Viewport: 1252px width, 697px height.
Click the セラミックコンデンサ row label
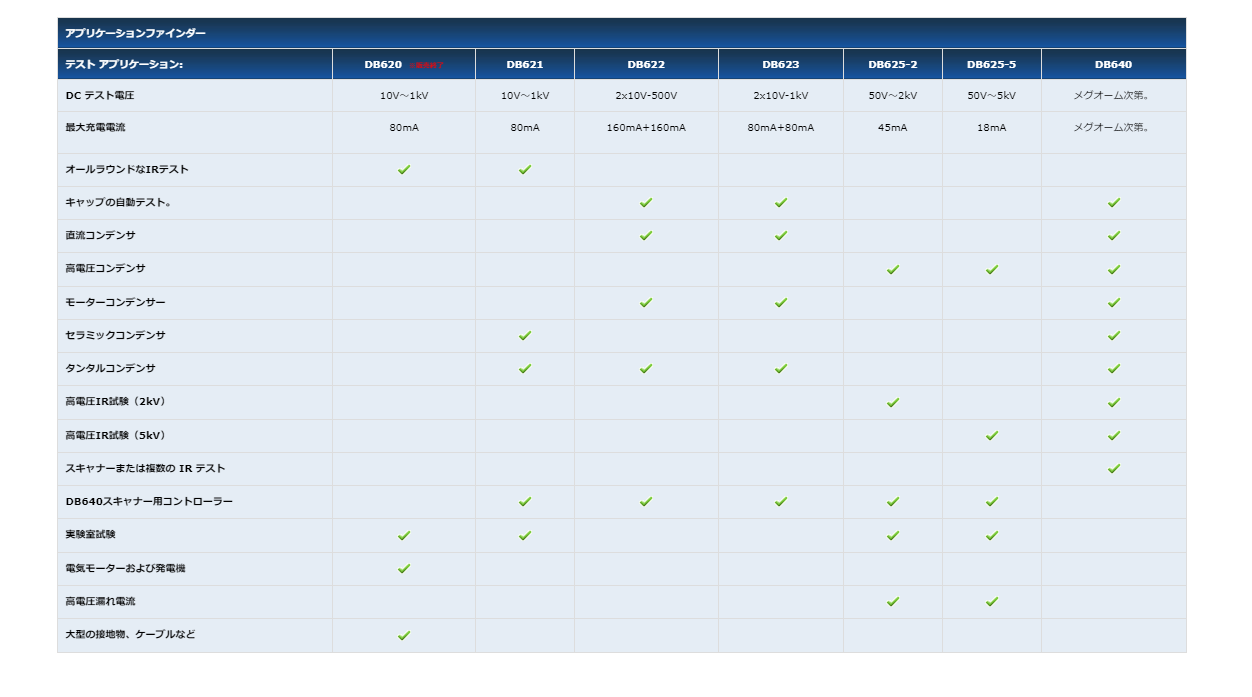coord(116,336)
